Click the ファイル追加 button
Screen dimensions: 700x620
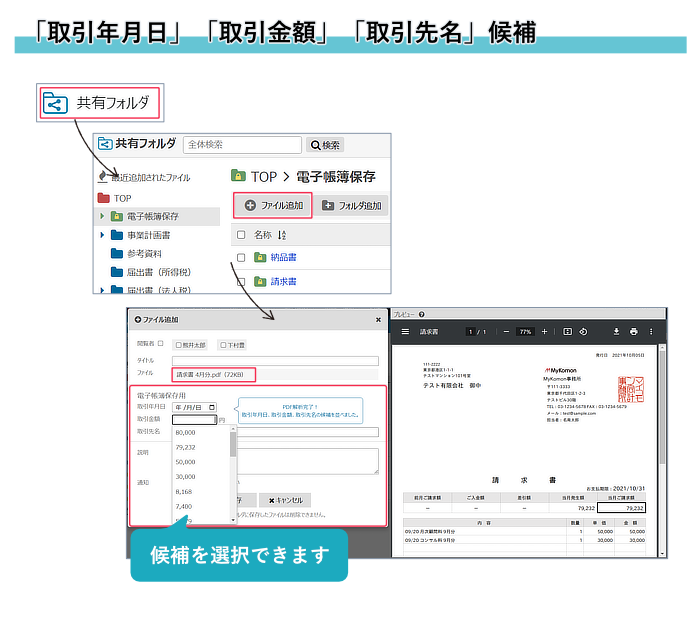tap(273, 205)
